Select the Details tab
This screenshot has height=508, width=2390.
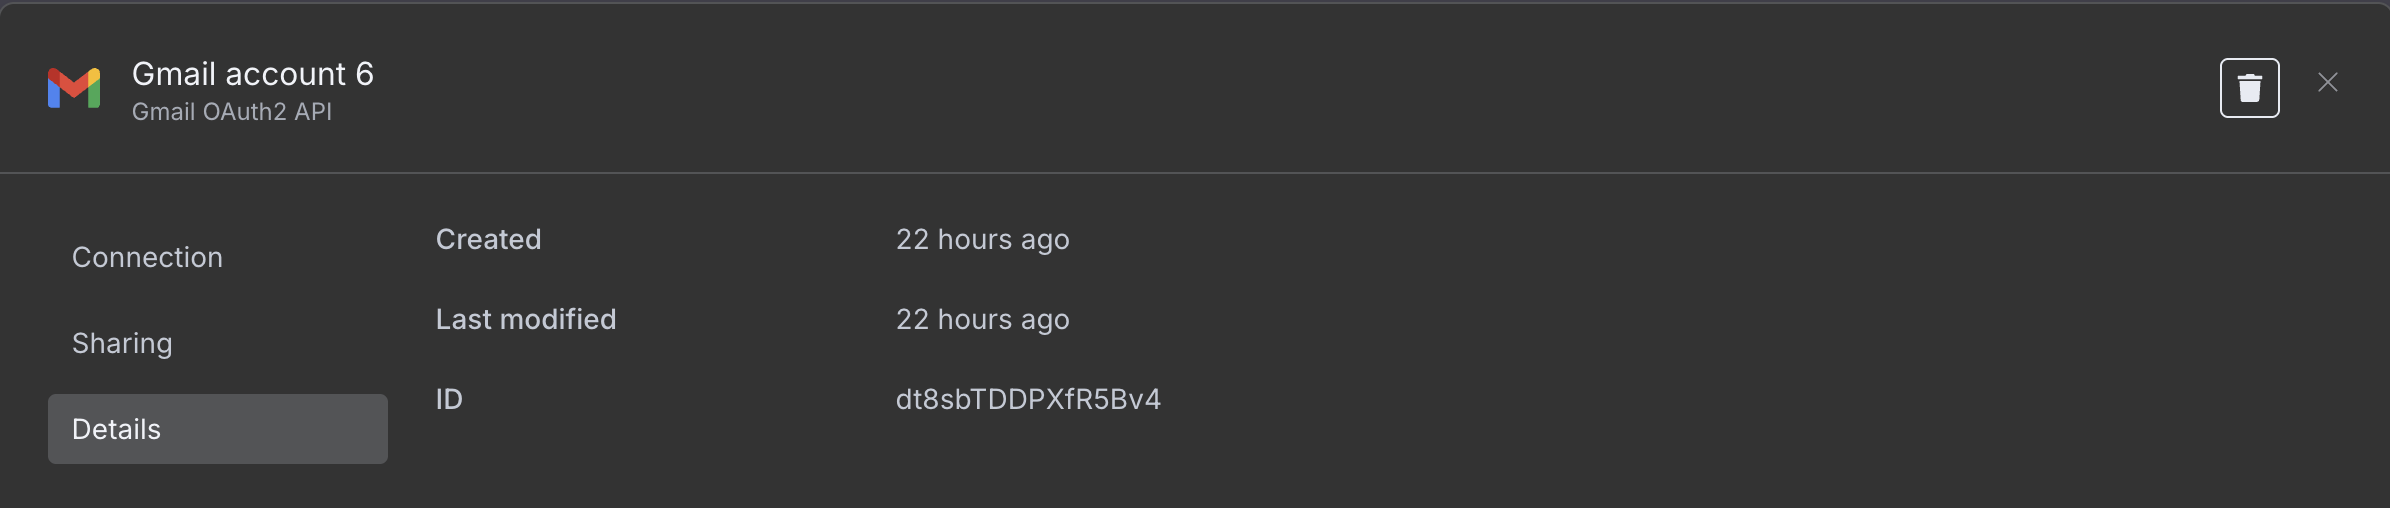coord(218,429)
